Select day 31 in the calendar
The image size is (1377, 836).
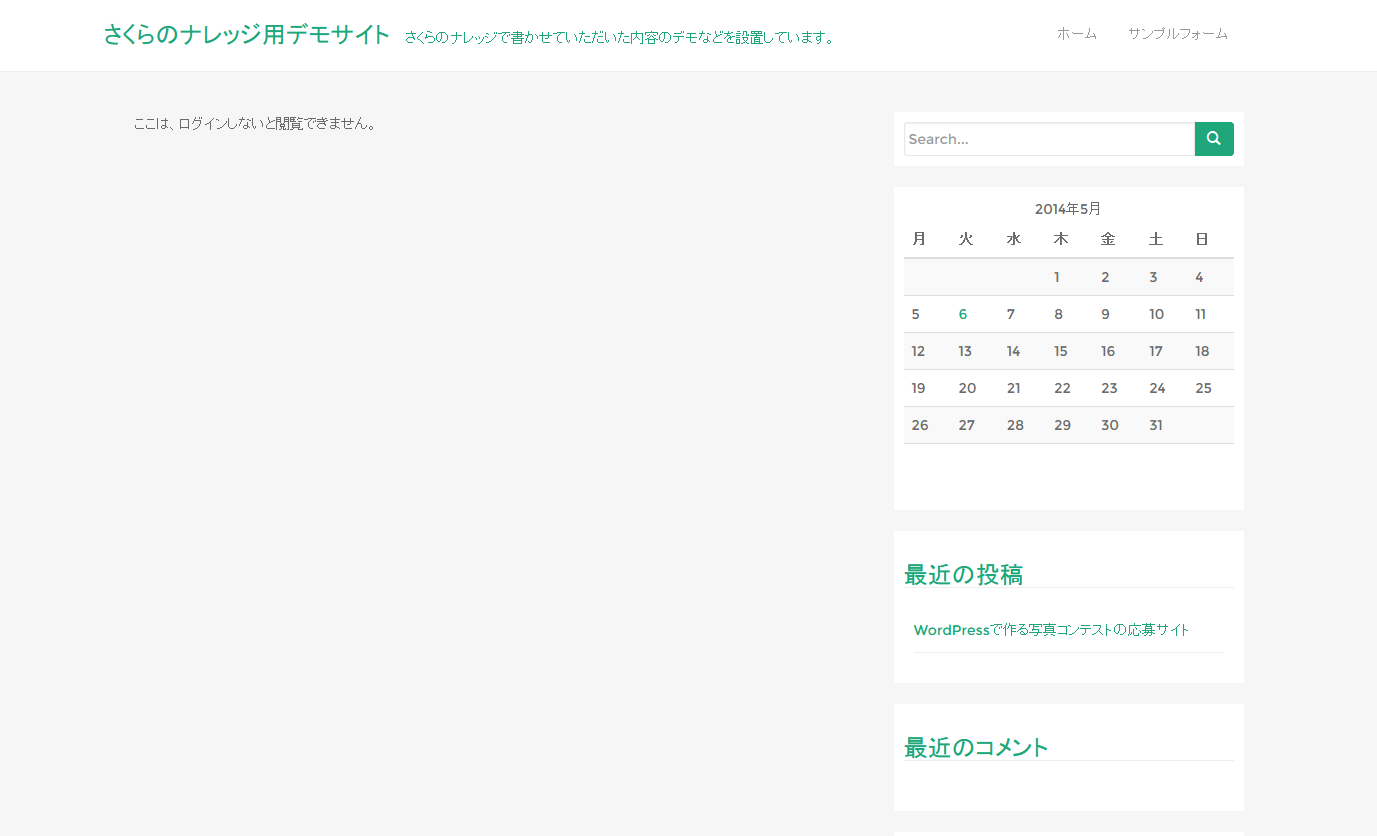(x=1156, y=425)
